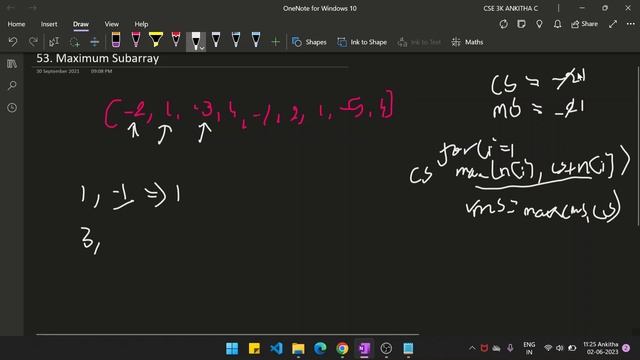Open recent notes in the sidebar
The image size is (640, 360).
coord(12,108)
